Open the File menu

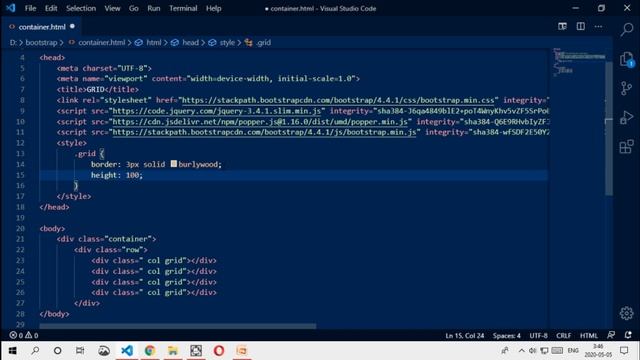point(30,8)
